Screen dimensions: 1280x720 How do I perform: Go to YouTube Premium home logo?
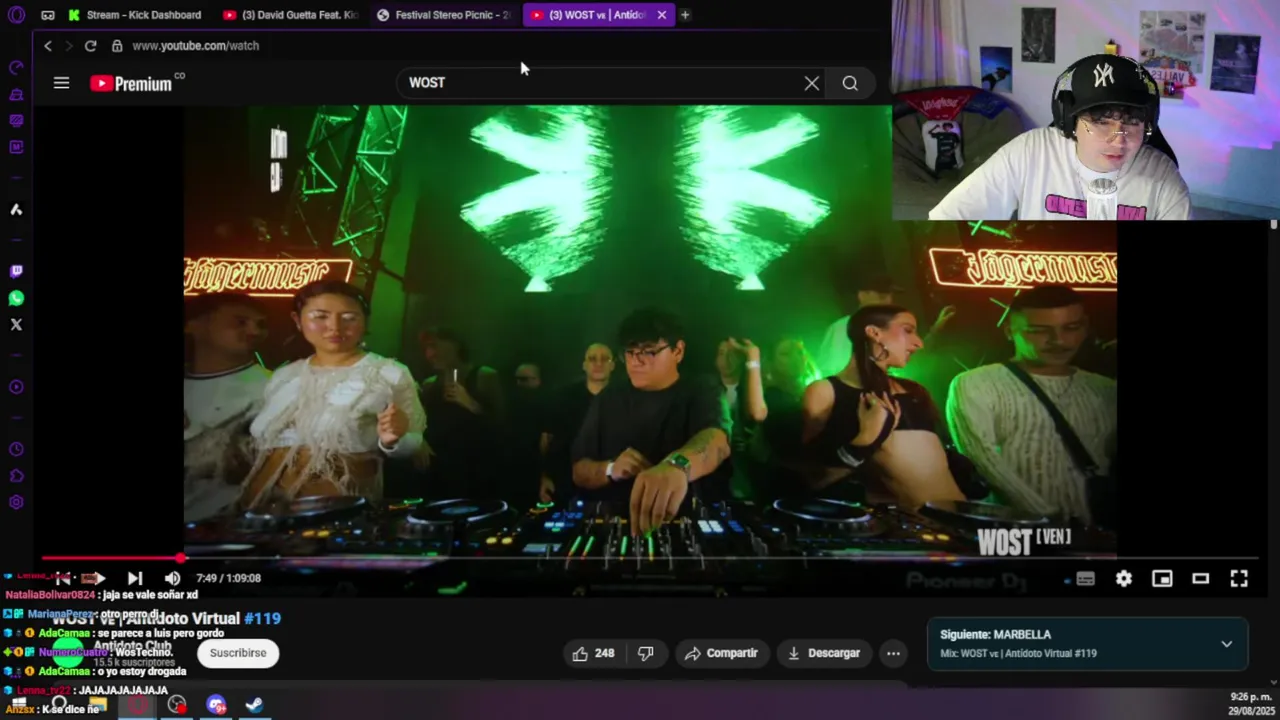click(137, 83)
